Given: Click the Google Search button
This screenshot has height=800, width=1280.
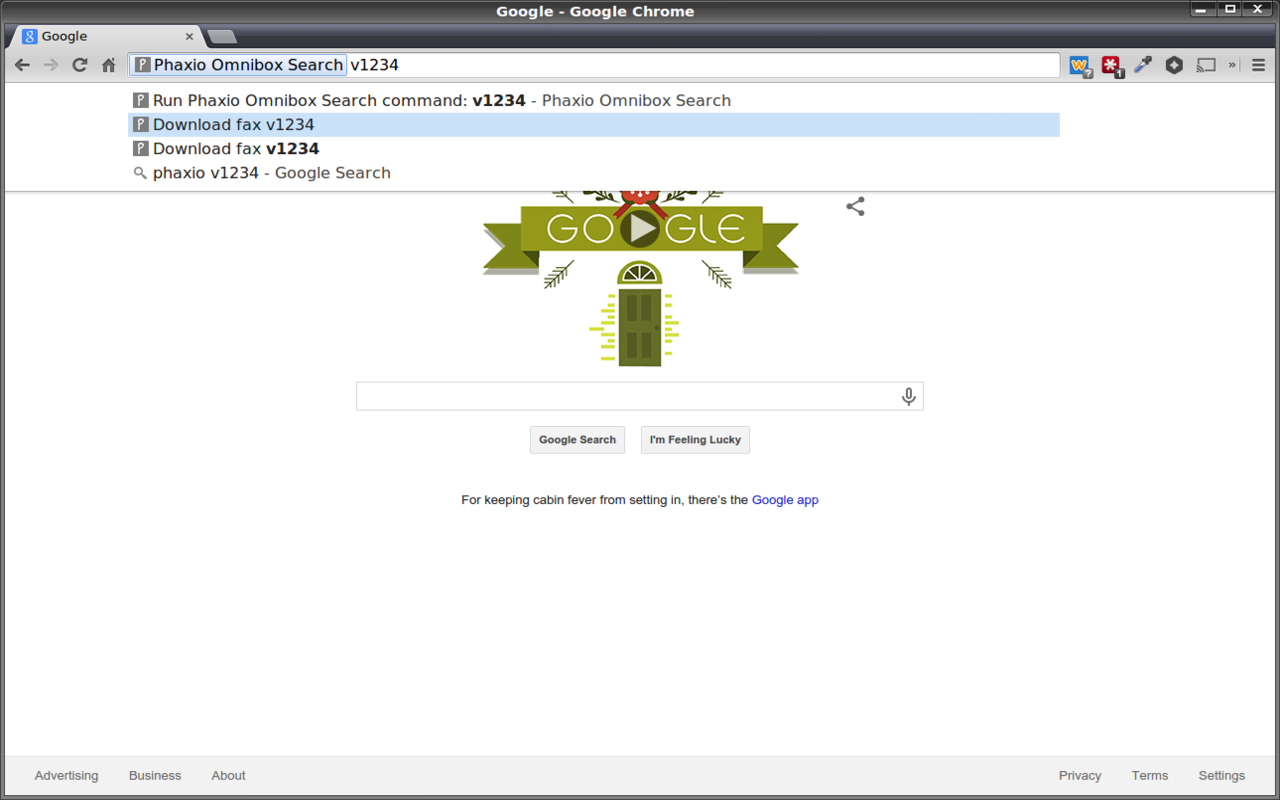Looking at the screenshot, I should tap(577, 440).
